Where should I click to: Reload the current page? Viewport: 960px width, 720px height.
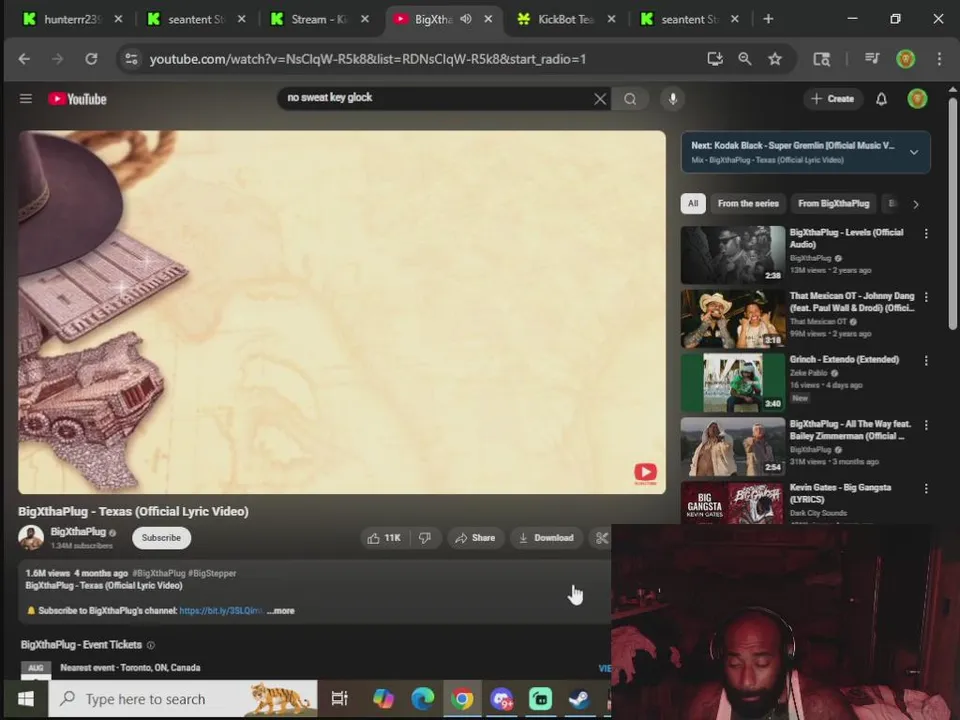(x=91, y=59)
